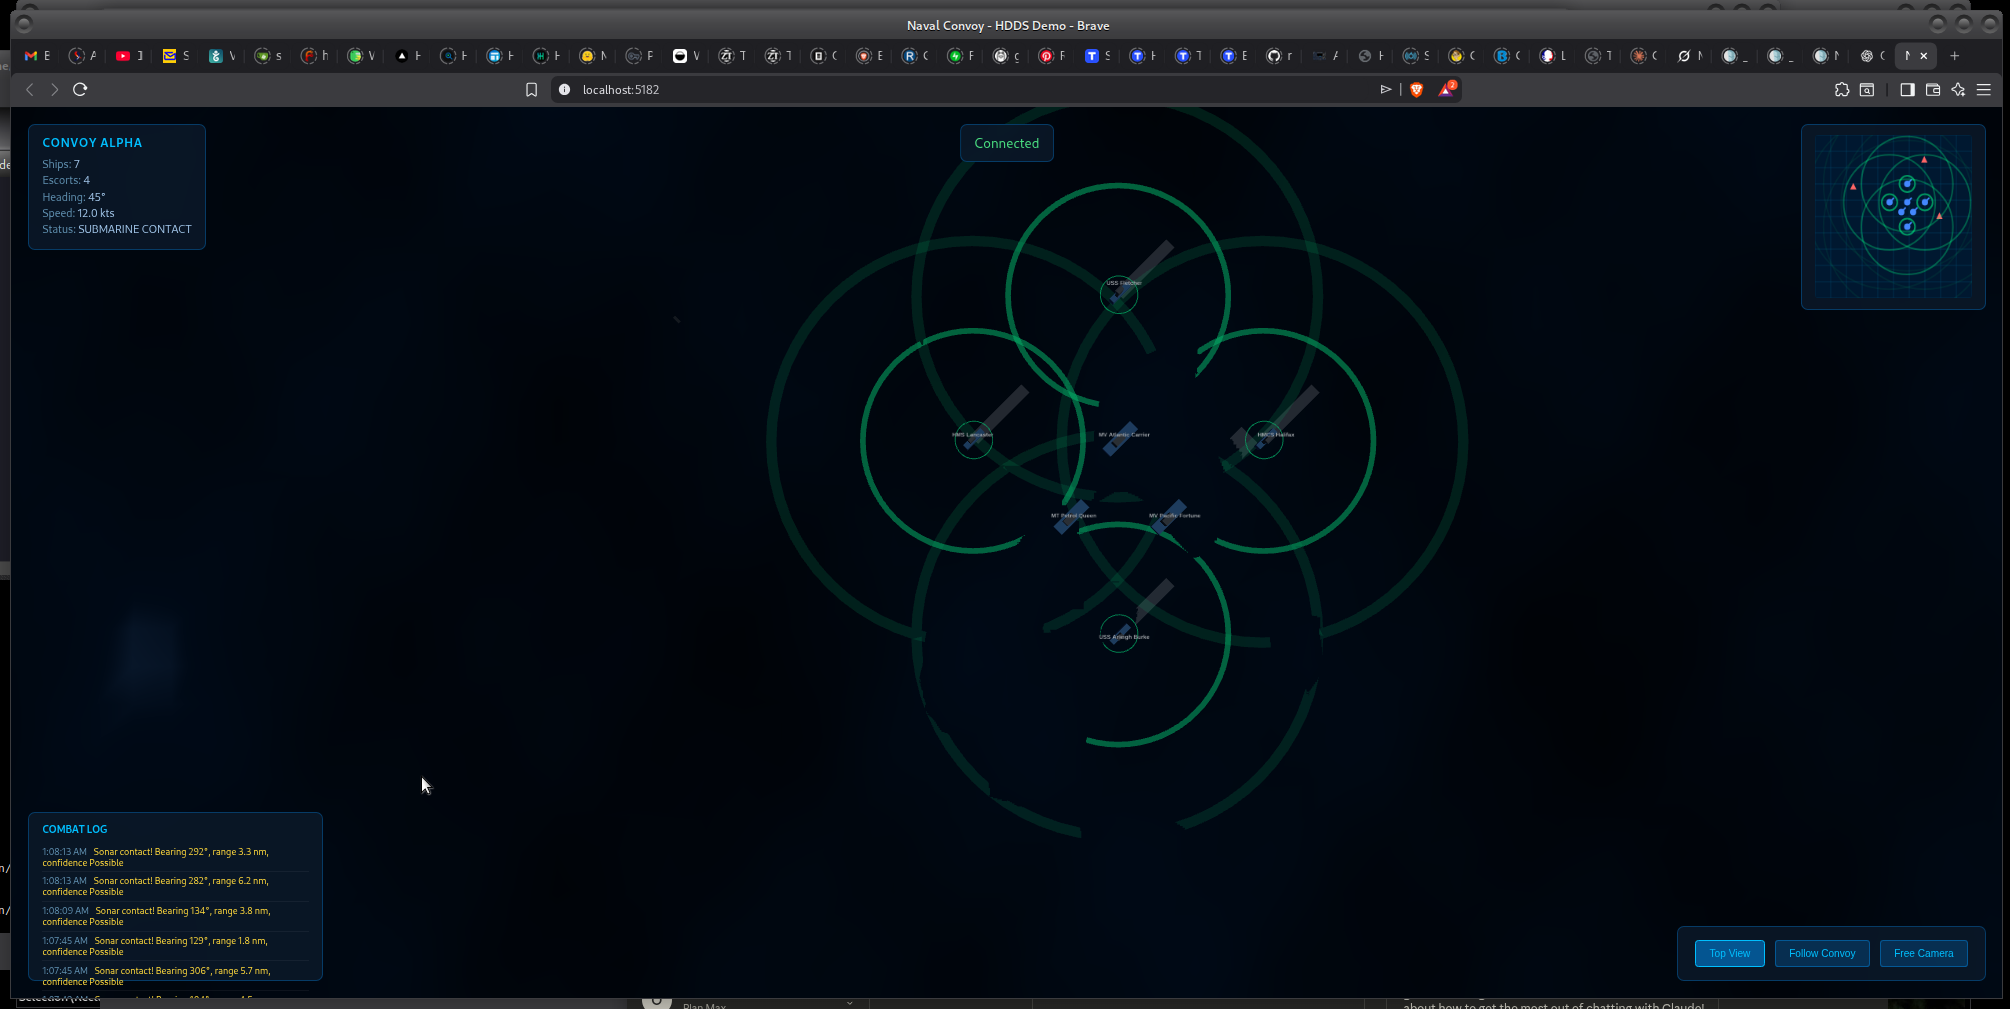Switch to Free Camera mode
The image size is (2010, 1009).
click(1923, 953)
